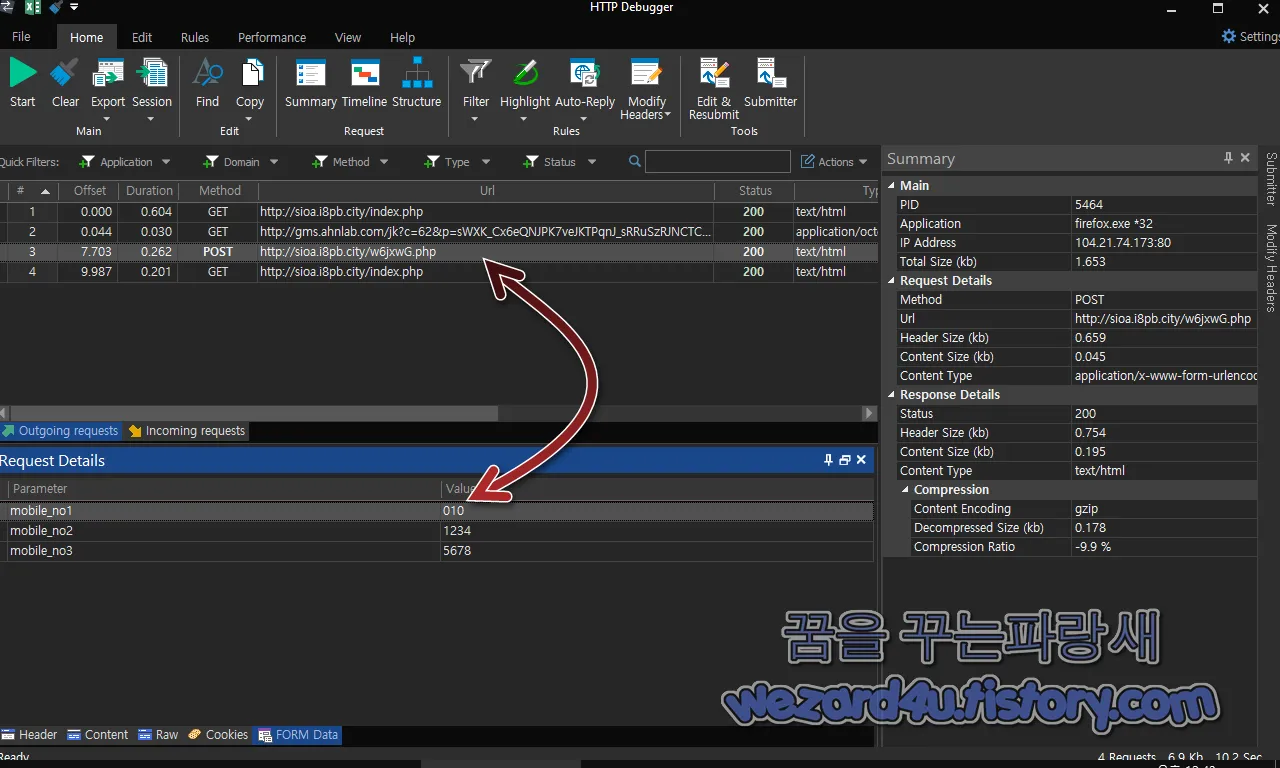The width and height of the screenshot is (1280, 768).
Task: Select the gms.ahnlab.com request row
Action: point(439,232)
